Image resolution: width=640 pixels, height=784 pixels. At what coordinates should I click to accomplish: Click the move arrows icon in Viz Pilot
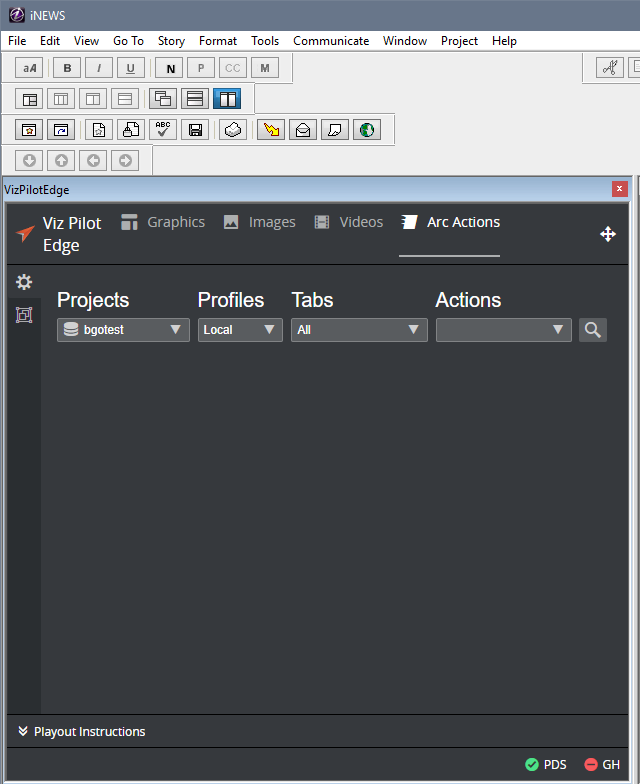tap(608, 234)
